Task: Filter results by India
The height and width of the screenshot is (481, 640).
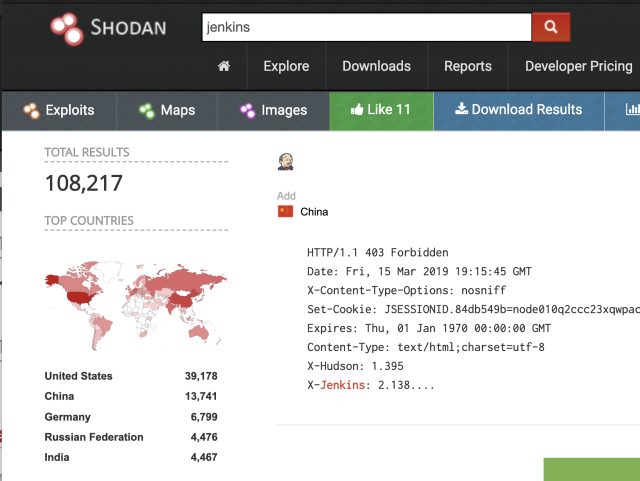Action: 57,457
